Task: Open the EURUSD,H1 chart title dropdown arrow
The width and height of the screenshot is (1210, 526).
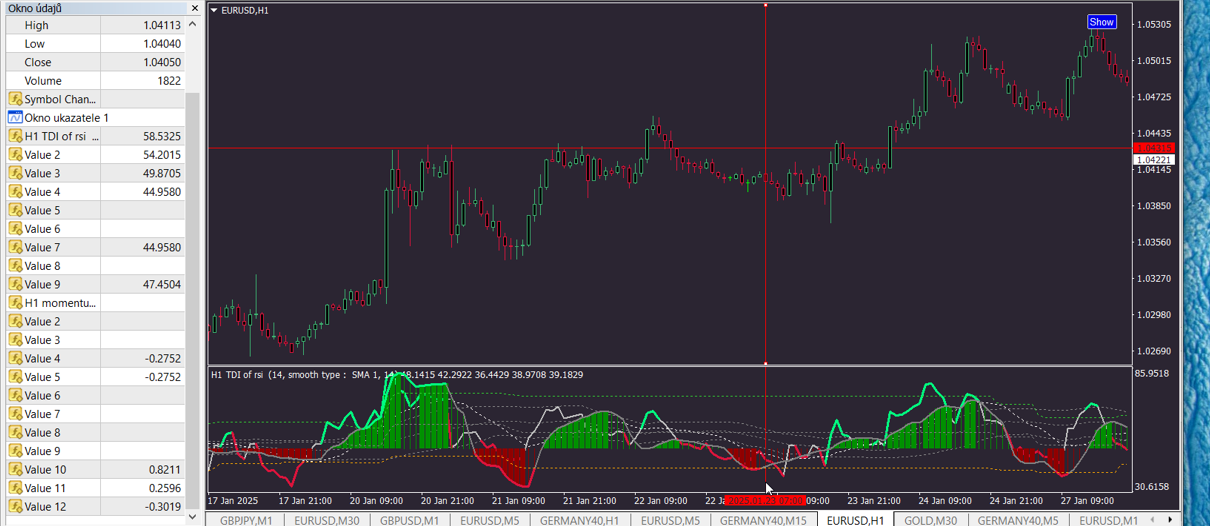Action: (215, 10)
